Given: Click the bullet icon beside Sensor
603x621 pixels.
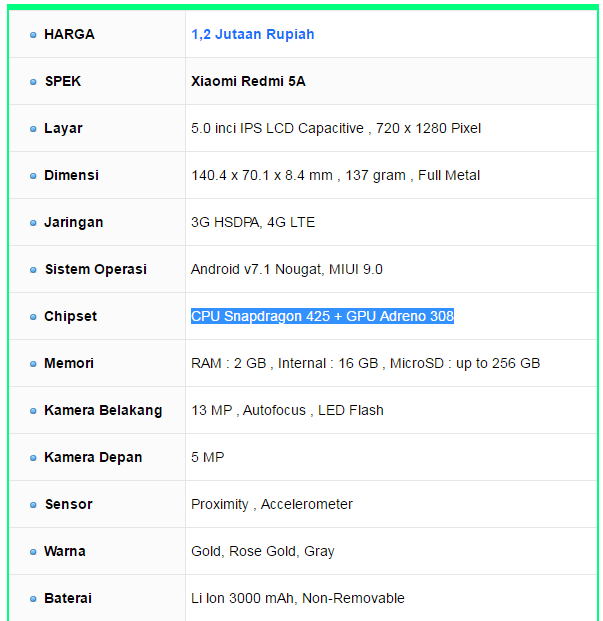Looking at the screenshot, I should 33,505.
